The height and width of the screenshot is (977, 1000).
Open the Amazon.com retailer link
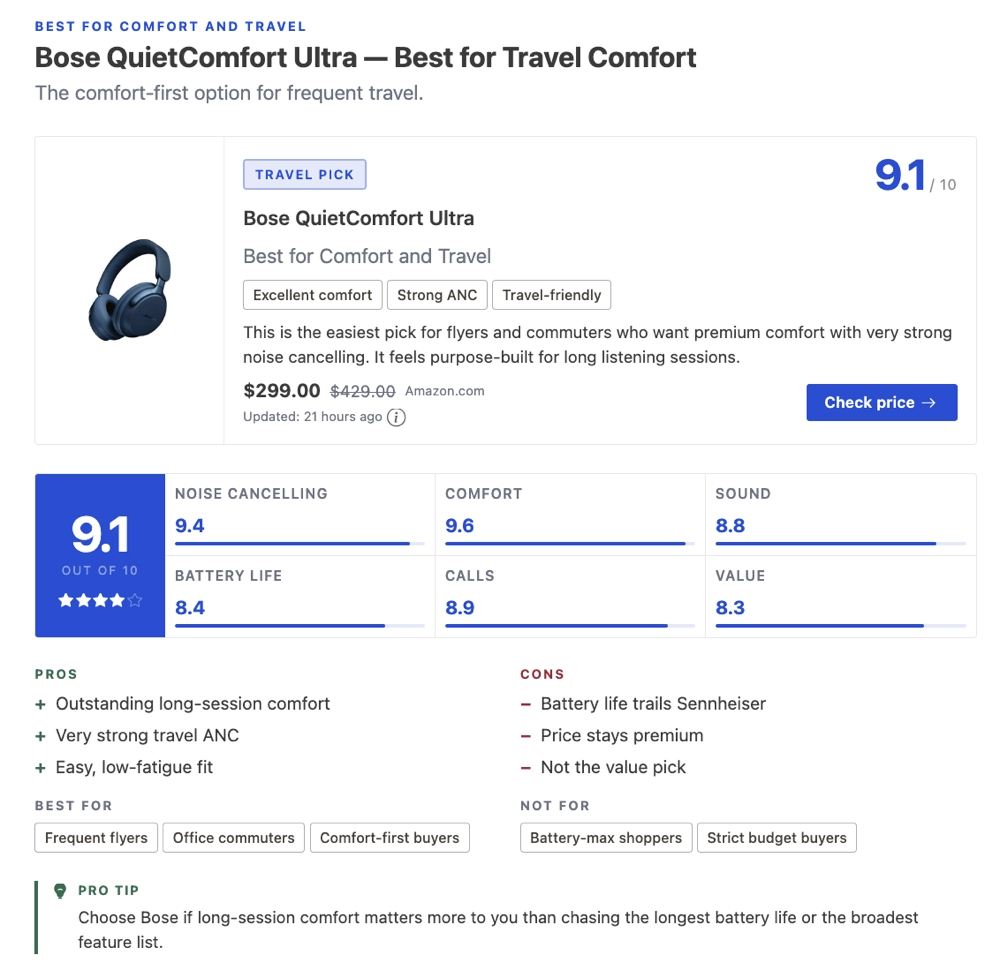pos(445,391)
